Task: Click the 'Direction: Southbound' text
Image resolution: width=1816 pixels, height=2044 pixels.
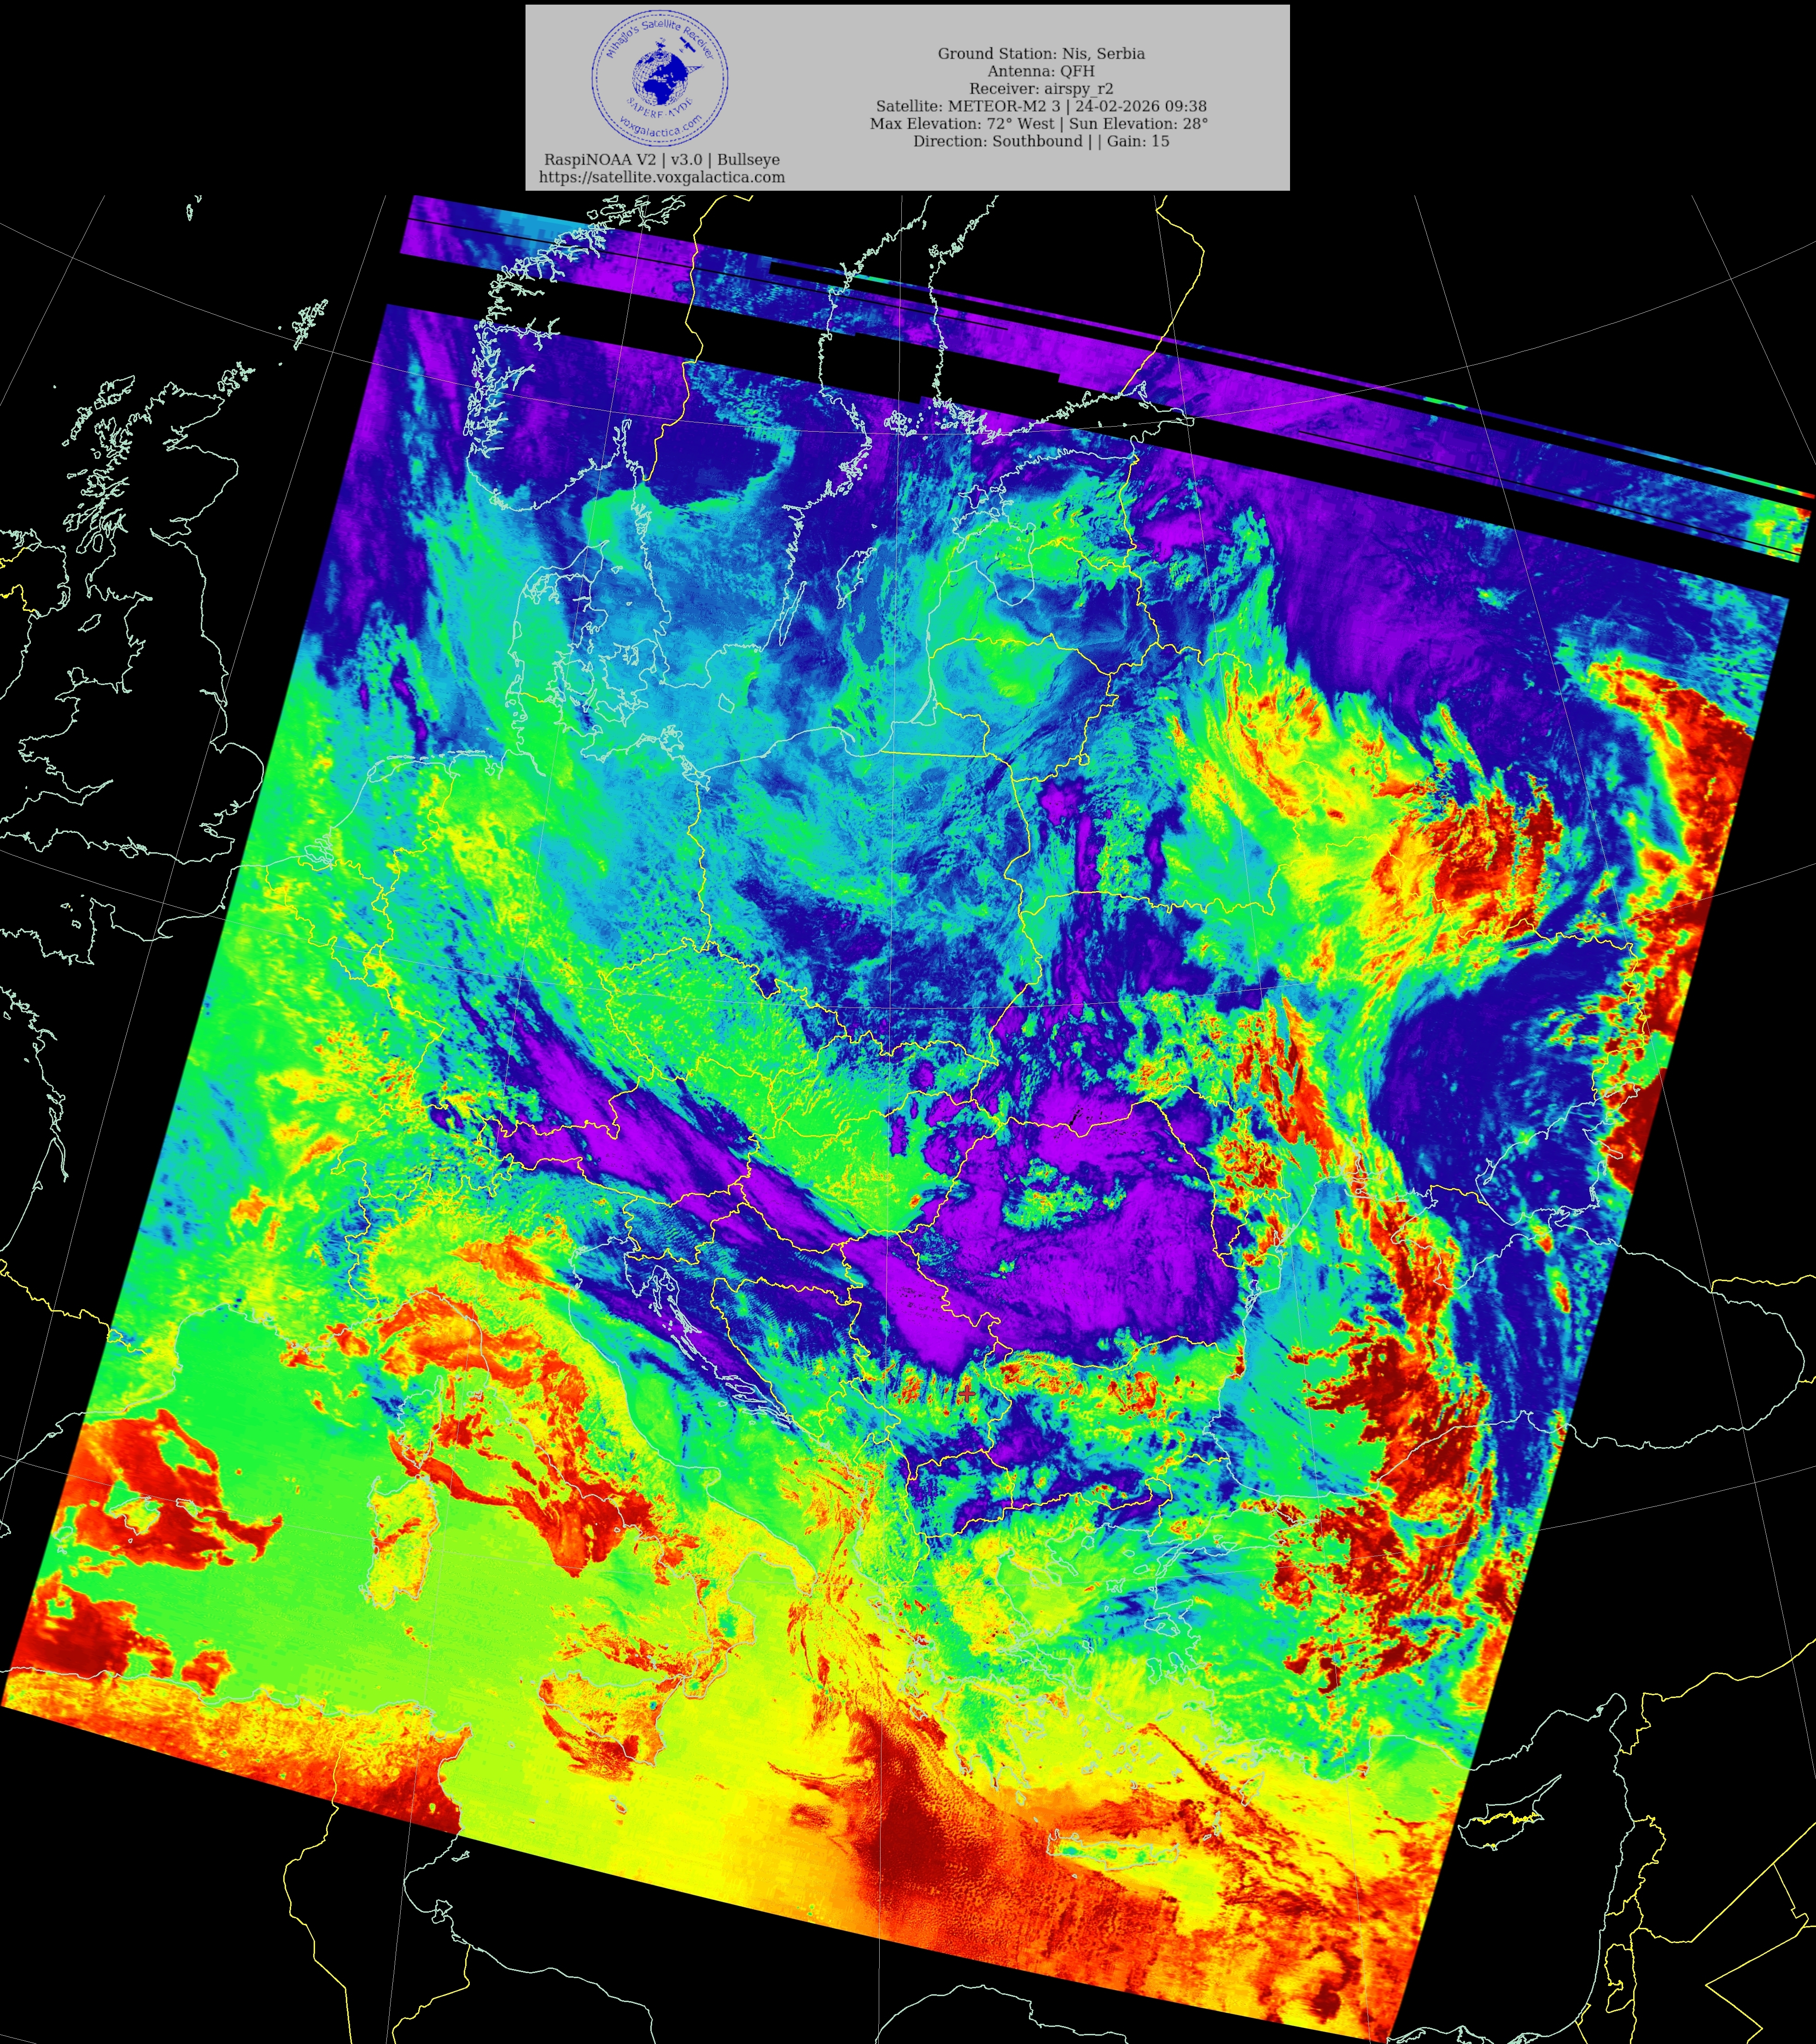Action: coord(997,141)
